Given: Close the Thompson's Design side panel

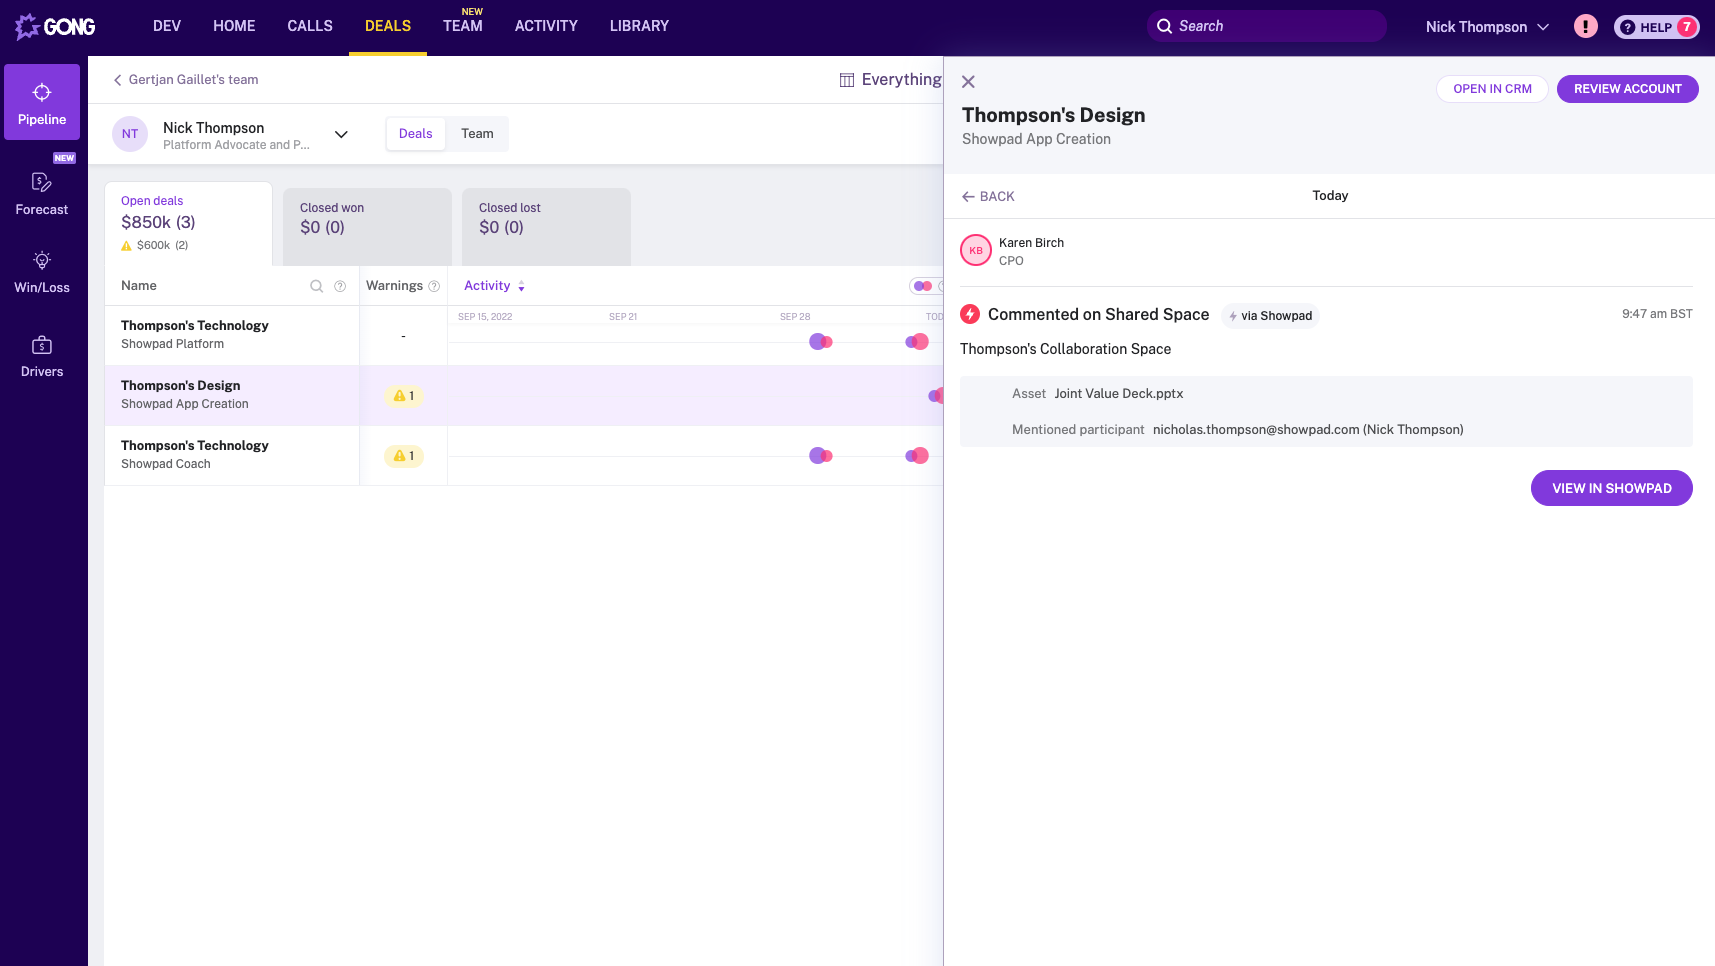Looking at the screenshot, I should coord(968,82).
